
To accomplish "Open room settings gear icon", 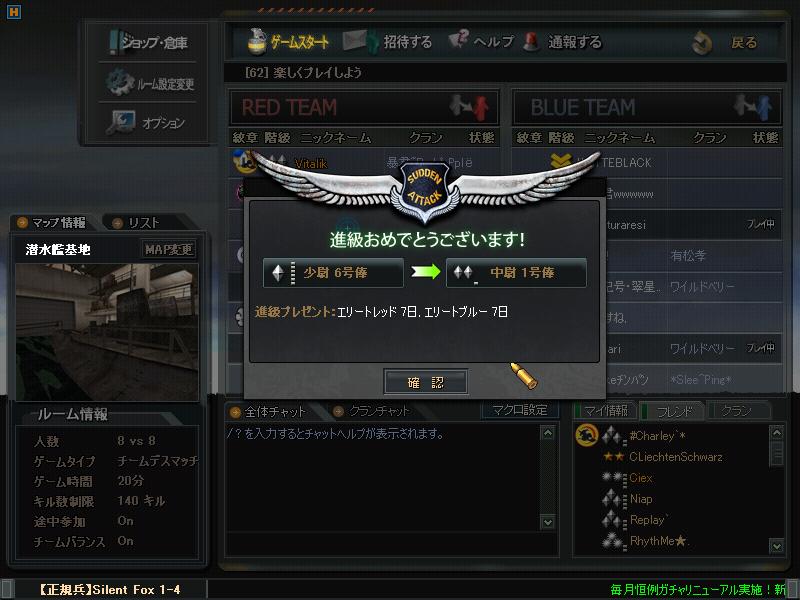I will pos(120,82).
